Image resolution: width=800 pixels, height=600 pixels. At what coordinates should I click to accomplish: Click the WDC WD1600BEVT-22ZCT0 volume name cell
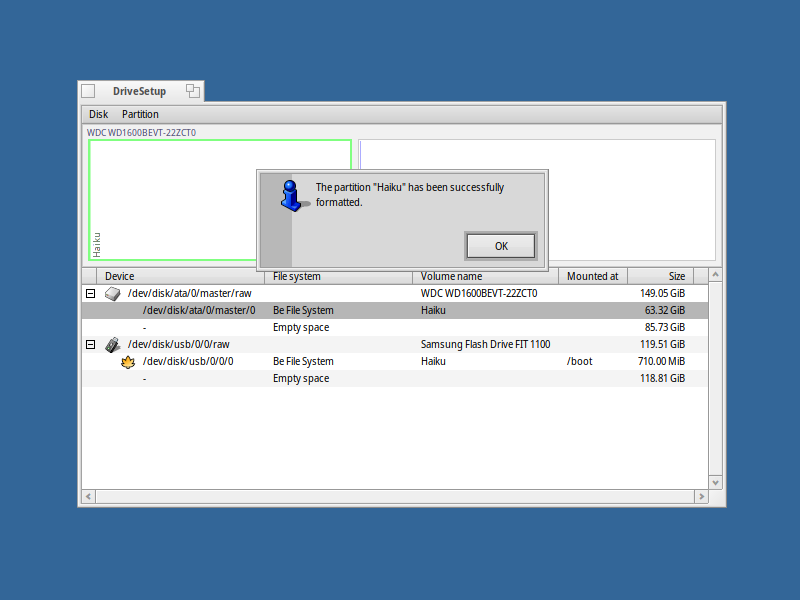tap(479, 293)
